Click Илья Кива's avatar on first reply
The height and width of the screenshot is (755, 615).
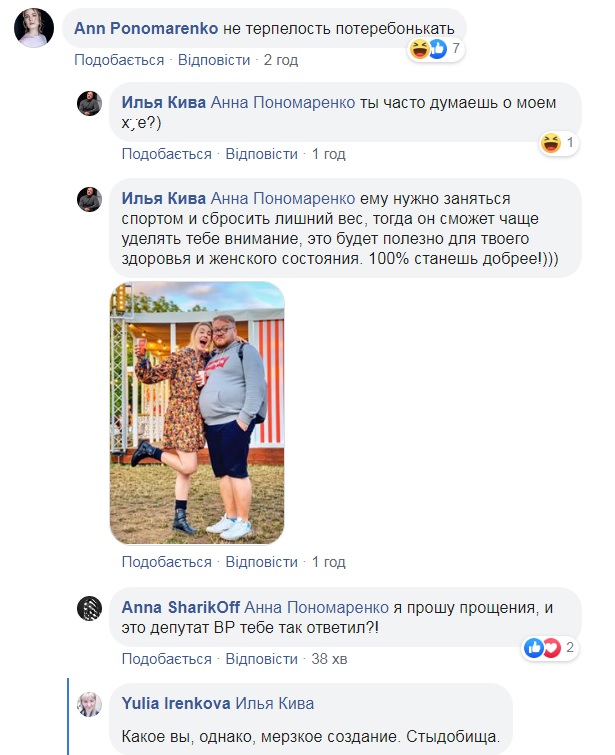(x=90, y=103)
